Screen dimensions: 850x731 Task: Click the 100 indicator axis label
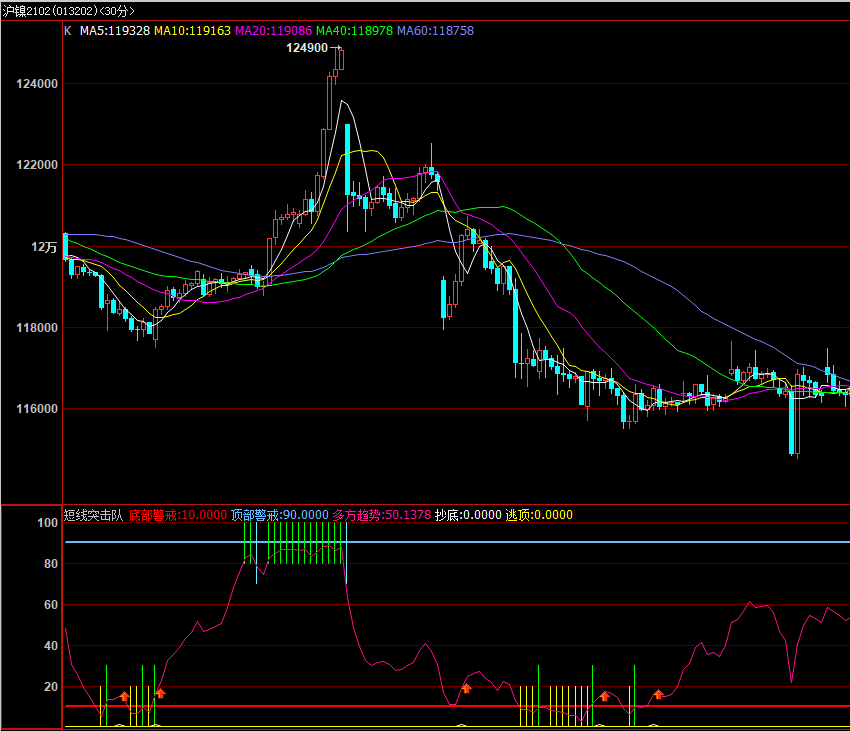pyautogui.click(x=47, y=523)
